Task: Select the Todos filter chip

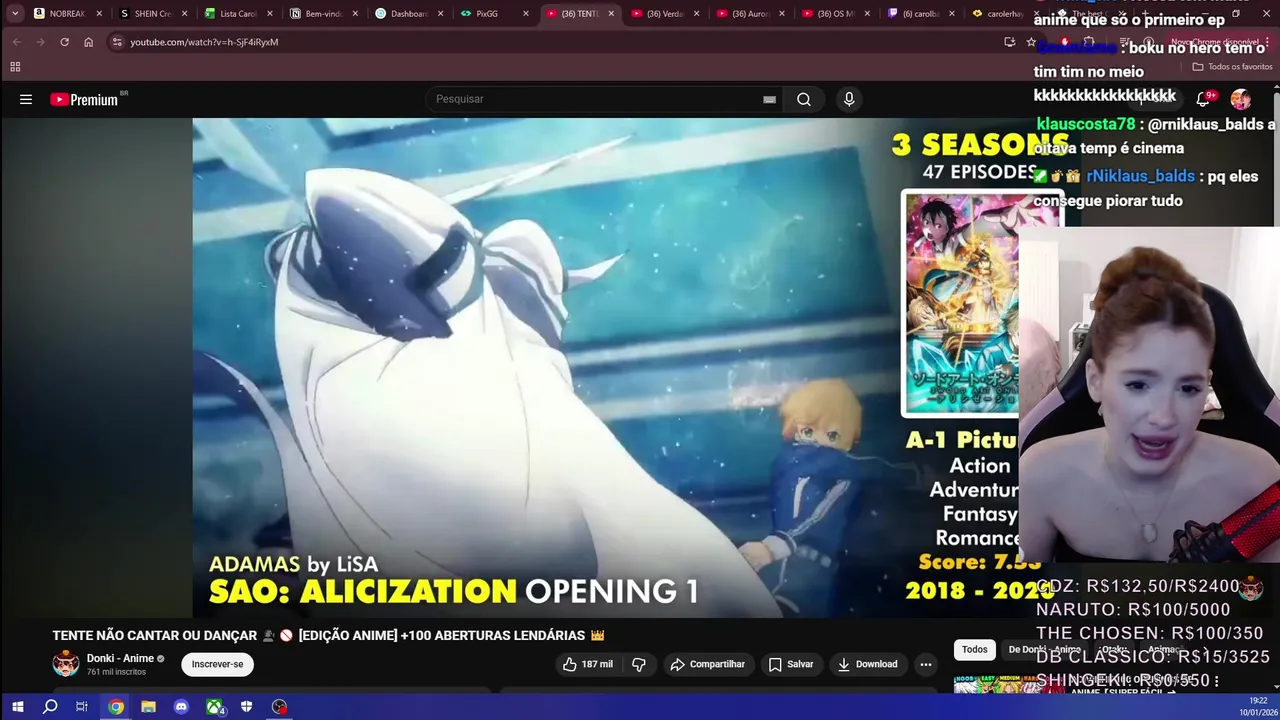Action: 974,649
